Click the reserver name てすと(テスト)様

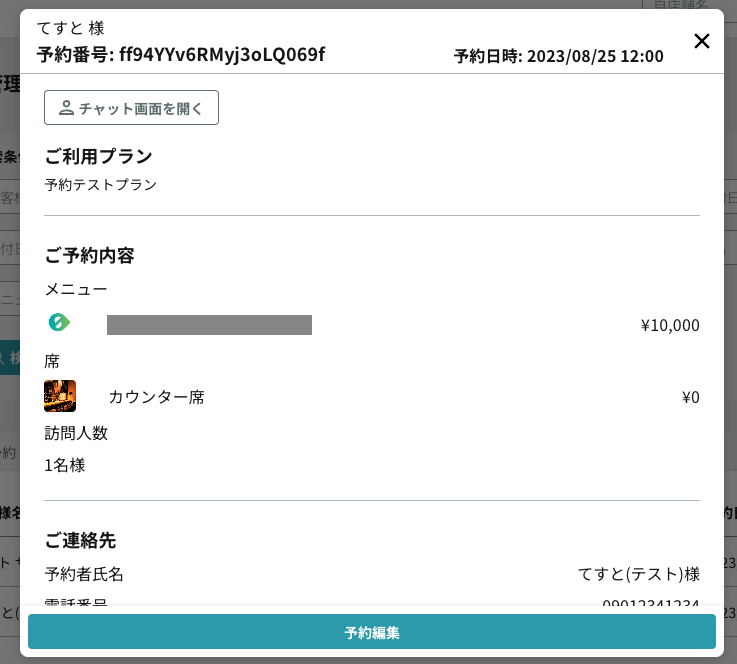point(638,574)
